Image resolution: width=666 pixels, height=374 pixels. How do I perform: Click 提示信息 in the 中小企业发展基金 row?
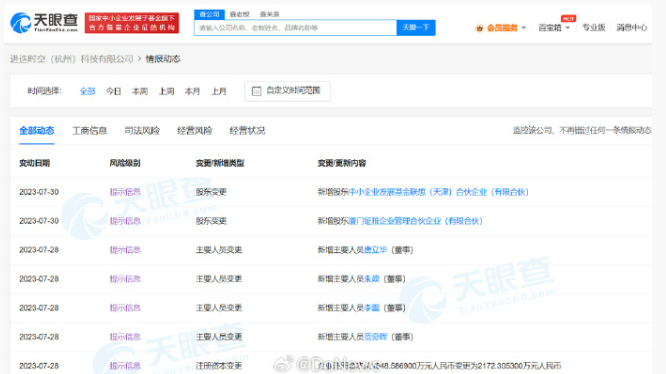point(125,192)
